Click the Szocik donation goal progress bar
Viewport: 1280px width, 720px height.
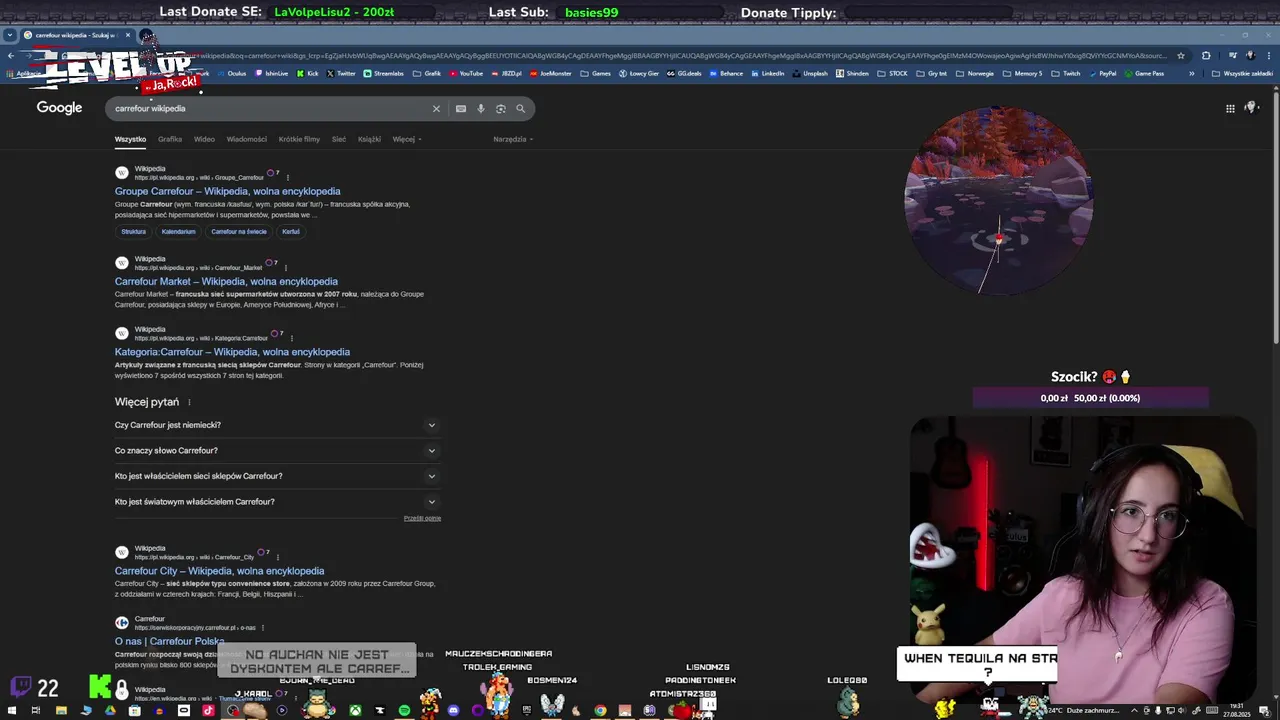point(1090,398)
